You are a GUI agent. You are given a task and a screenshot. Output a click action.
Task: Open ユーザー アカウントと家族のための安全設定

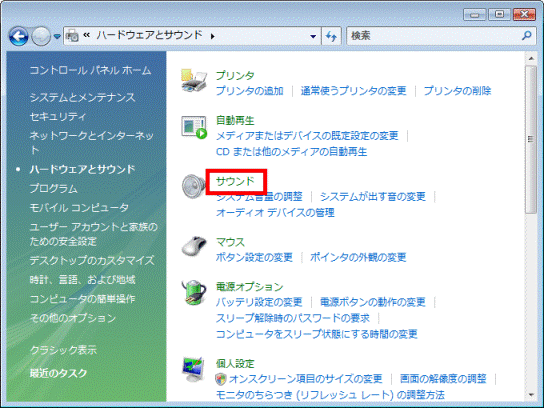point(94,234)
